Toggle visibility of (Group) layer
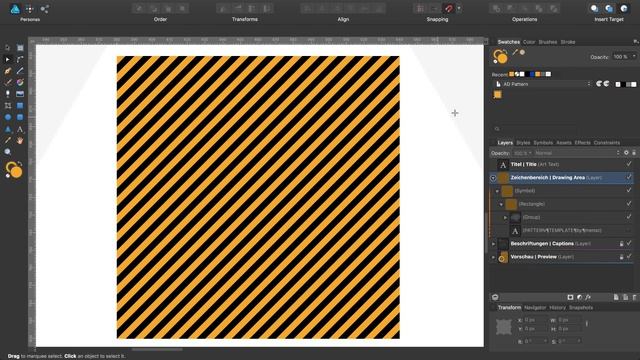Viewport: 640px width, 360px height. pyautogui.click(x=629, y=217)
